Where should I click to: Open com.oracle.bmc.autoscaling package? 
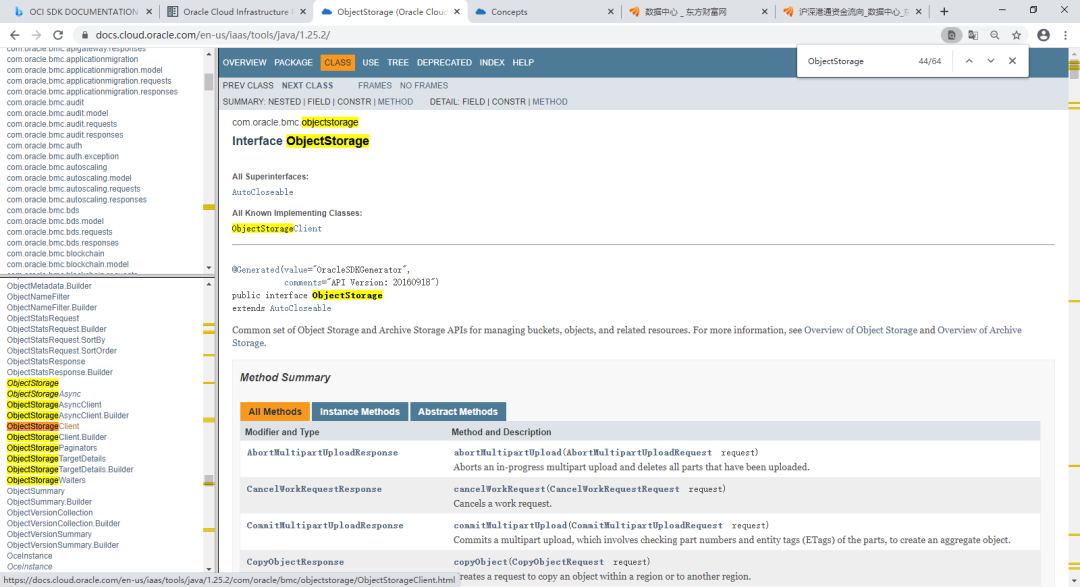57,167
